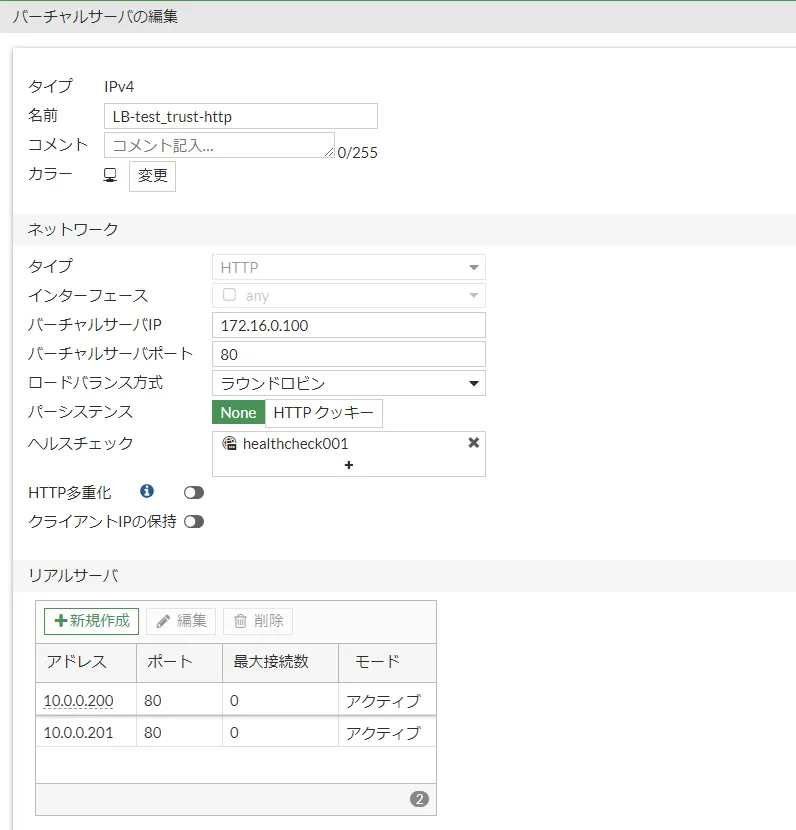Viewport: 796px width, 830px height.
Task: Select HTTP クッキー persistence option
Action: [x=323, y=413]
